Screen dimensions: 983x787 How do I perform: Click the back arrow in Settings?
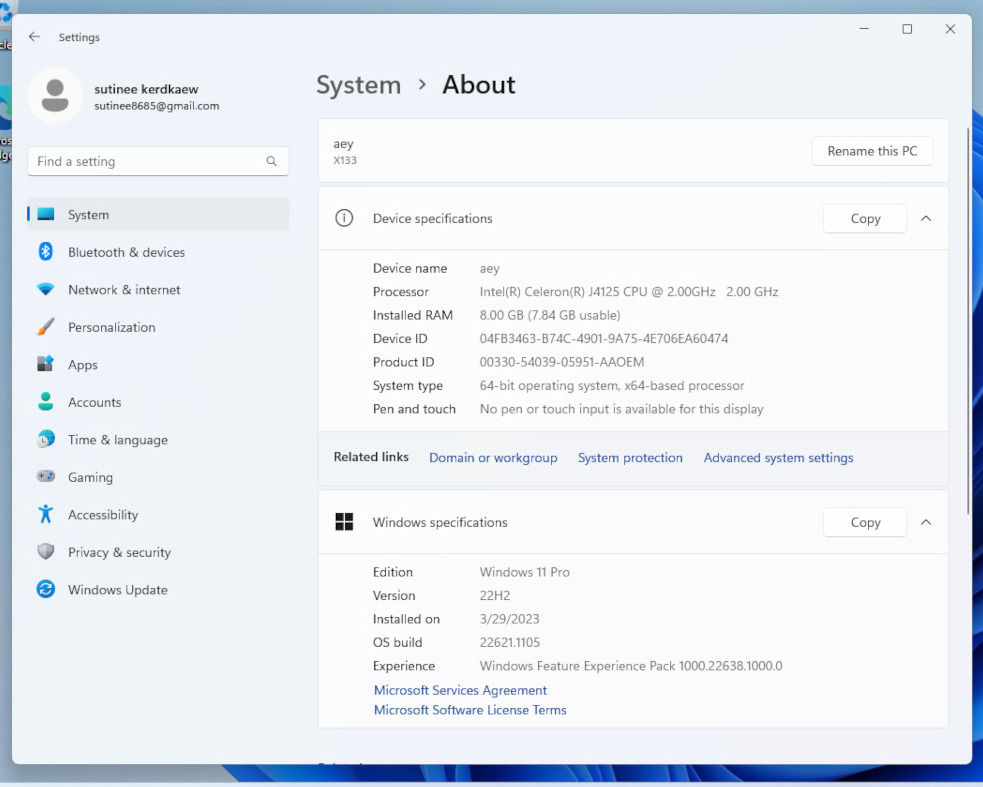(x=34, y=37)
